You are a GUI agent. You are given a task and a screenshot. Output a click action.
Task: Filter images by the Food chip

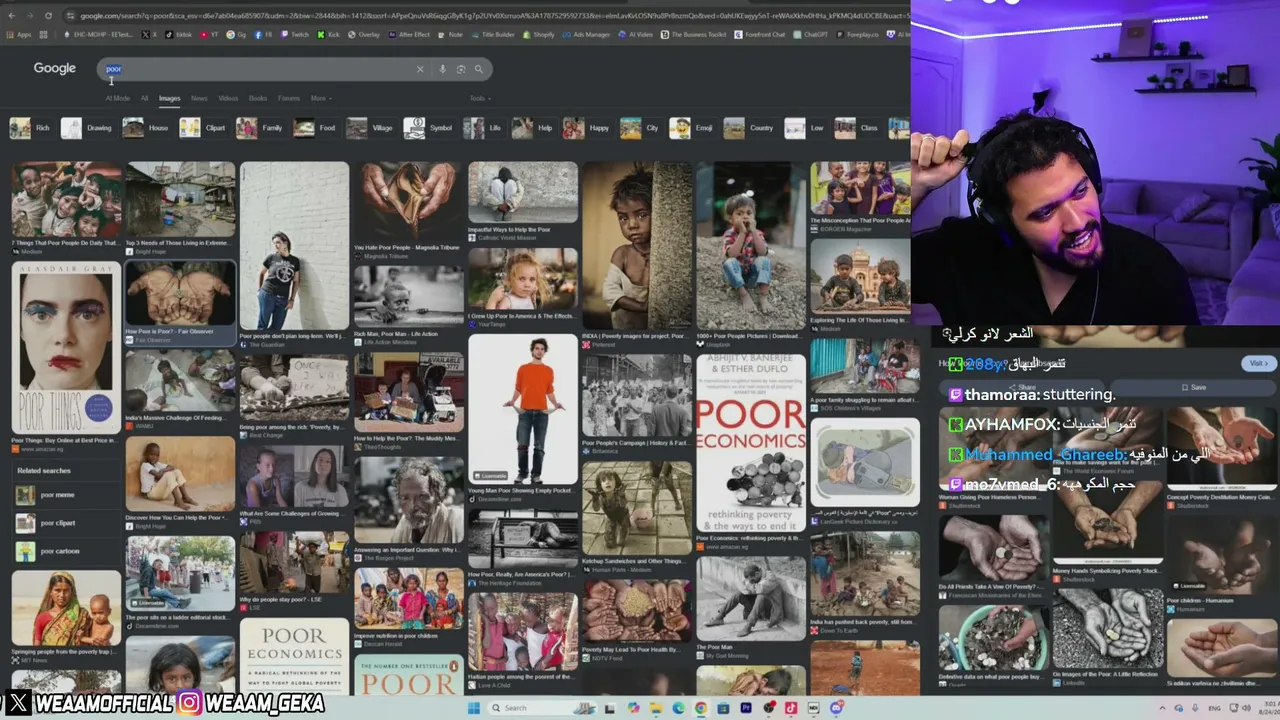pos(315,128)
